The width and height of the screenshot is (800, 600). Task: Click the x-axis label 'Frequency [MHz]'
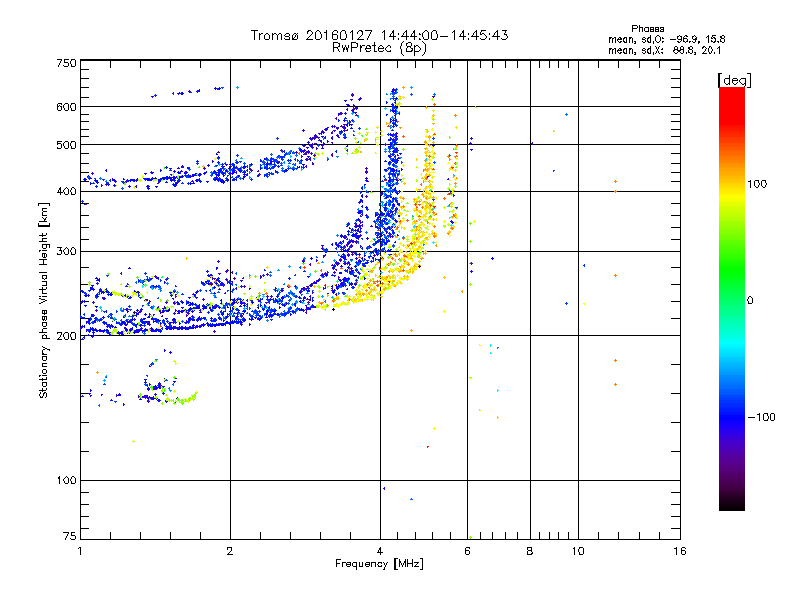pyautogui.click(x=379, y=564)
